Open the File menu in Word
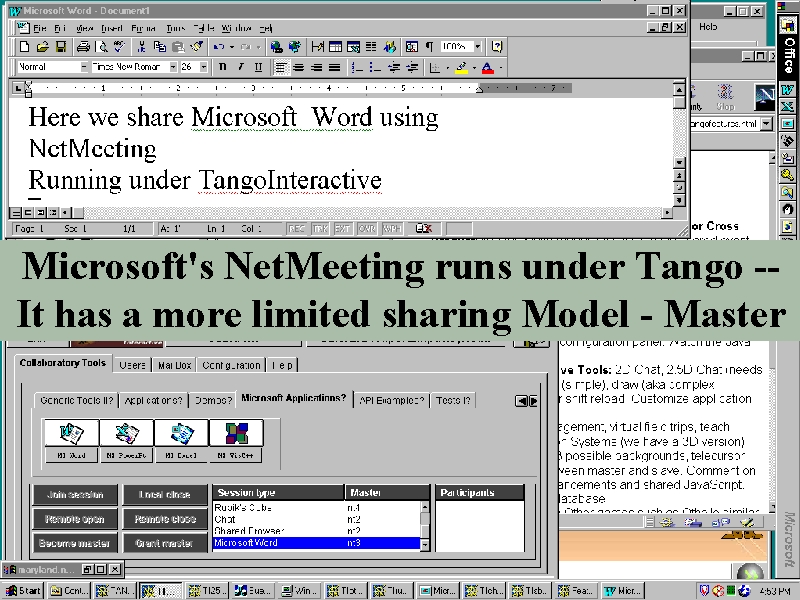 [x=40, y=29]
